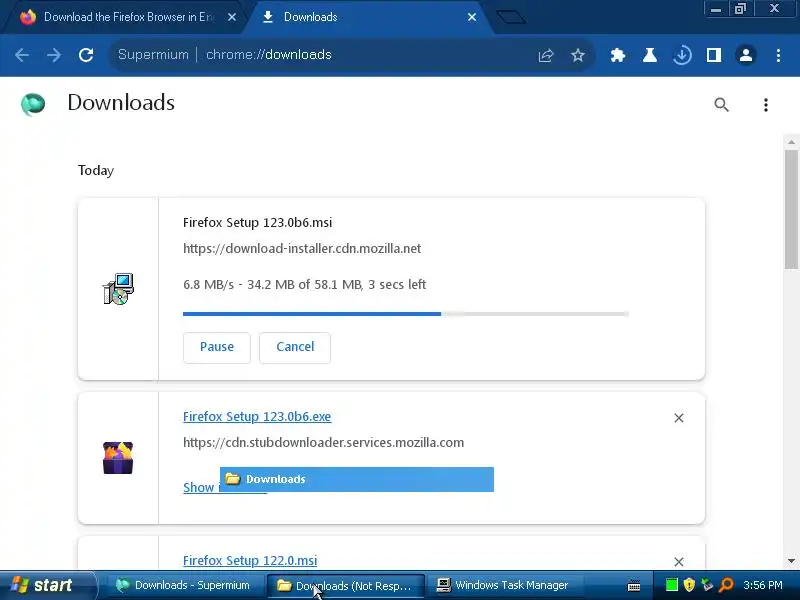
Task: Click the download-installer.cdn.mozilla.net URL text
Action: pyautogui.click(x=302, y=248)
